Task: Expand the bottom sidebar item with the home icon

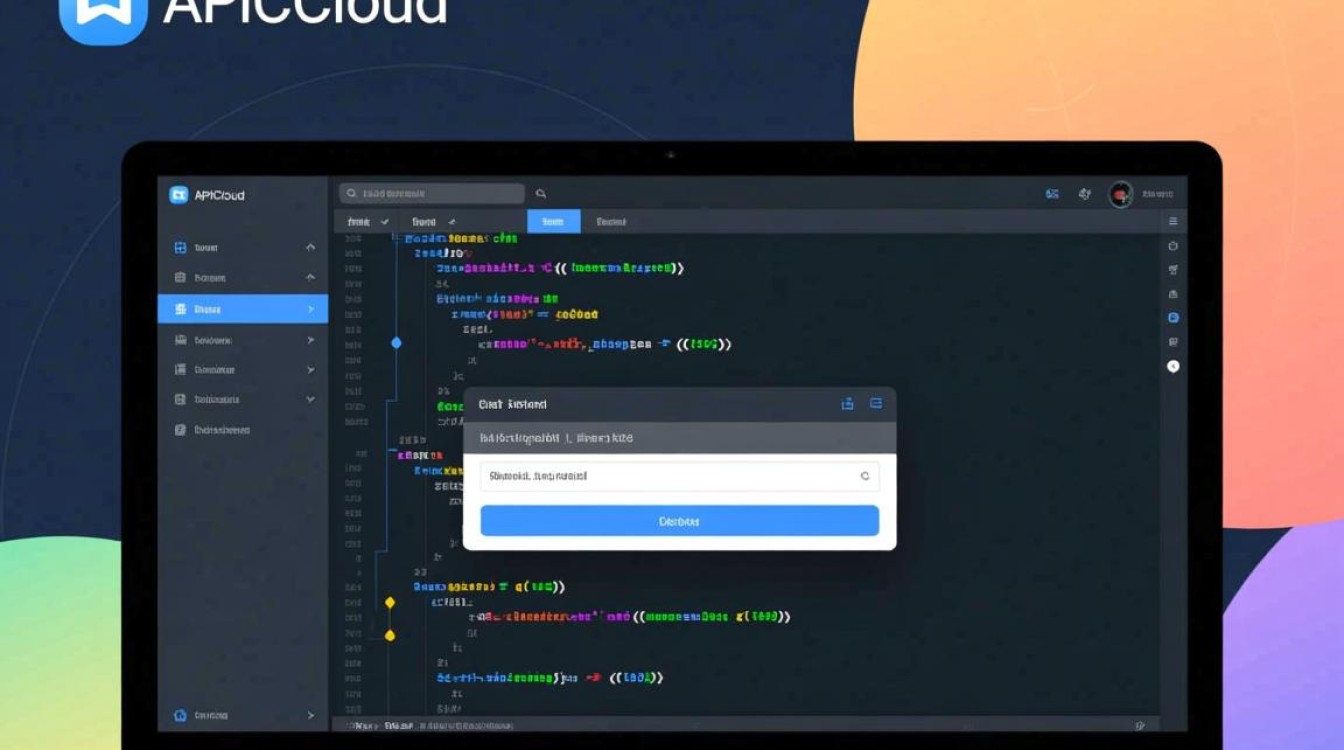Action: [x=310, y=715]
